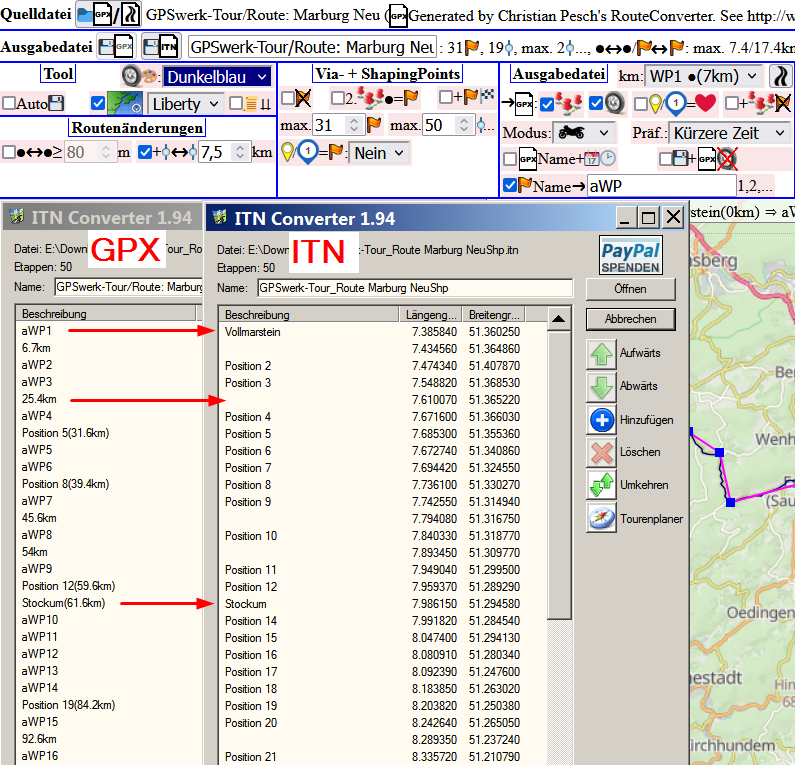Click the Abbrechen button
The image size is (795, 765).
point(630,319)
